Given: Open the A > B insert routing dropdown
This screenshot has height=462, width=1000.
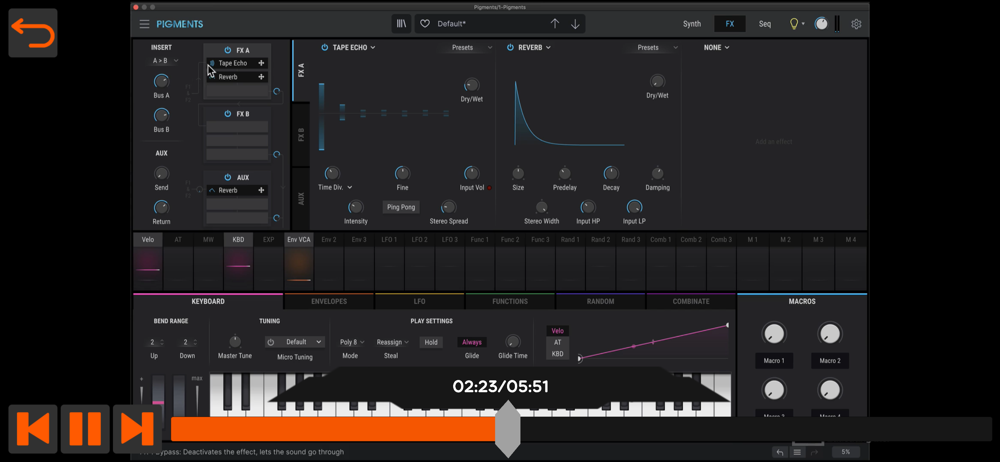Looking at the screenshot, I should (x=165, y=61).
